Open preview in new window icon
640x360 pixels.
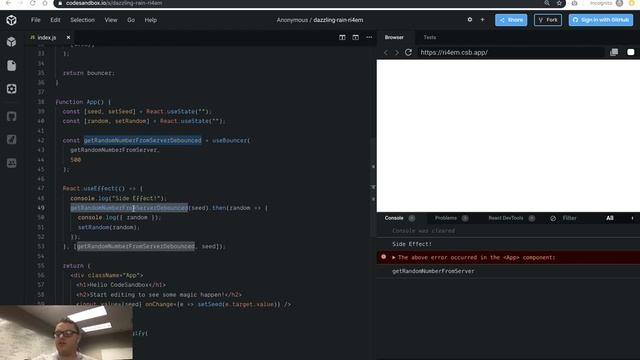[614, 52]
